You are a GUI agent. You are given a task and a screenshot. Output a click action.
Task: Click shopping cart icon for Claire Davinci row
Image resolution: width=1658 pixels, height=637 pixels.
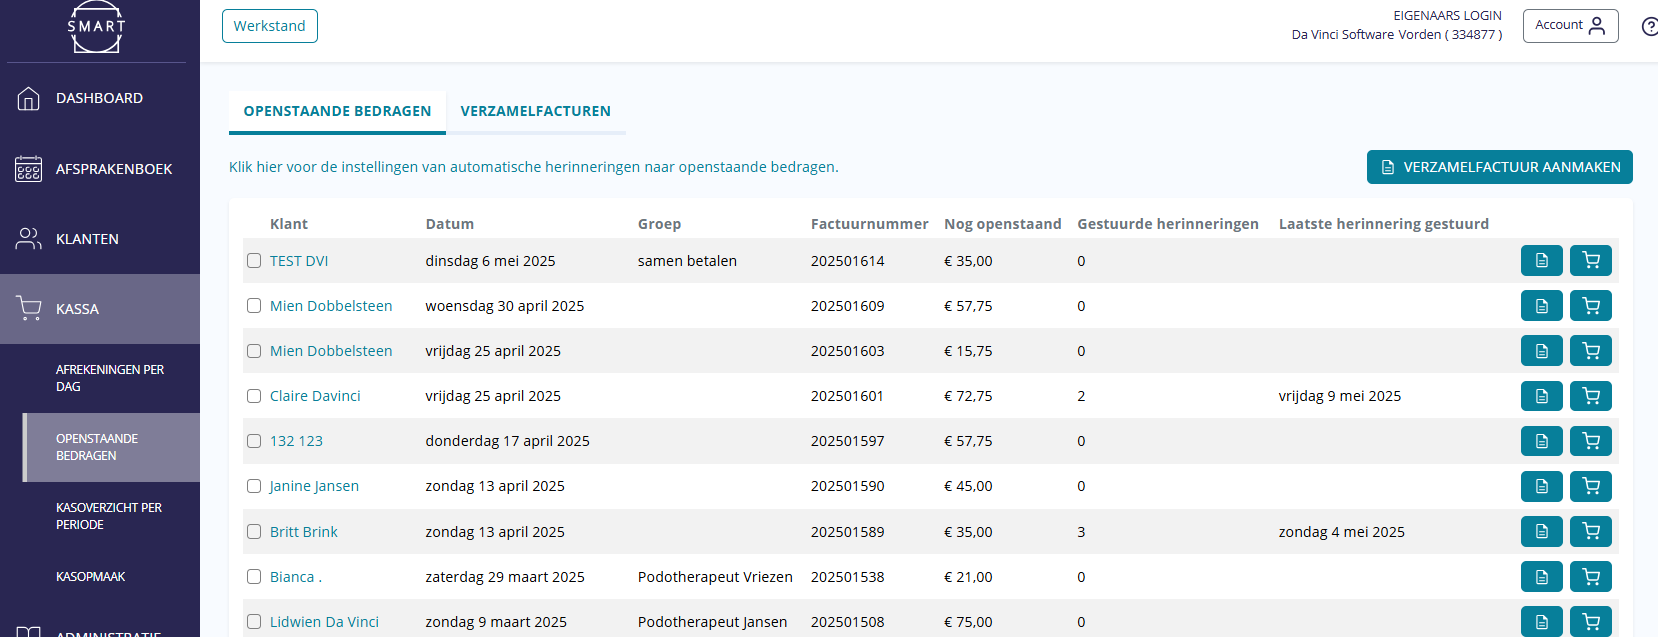pos(1590,396)
